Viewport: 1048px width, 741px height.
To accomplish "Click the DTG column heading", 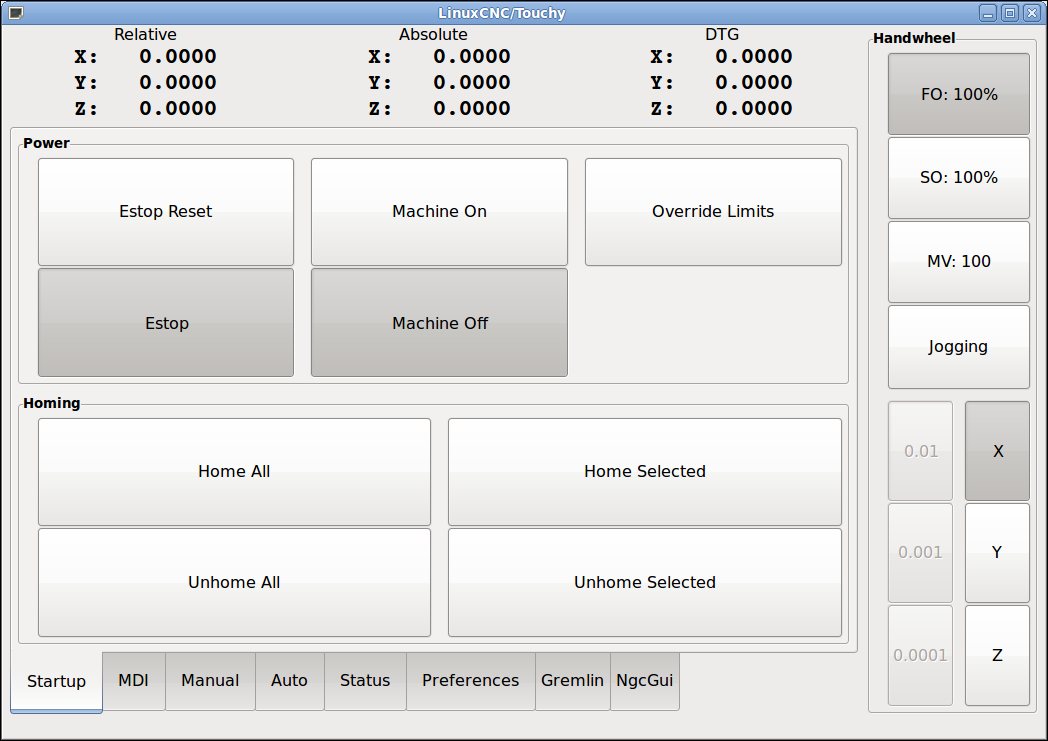I will 722,35.
